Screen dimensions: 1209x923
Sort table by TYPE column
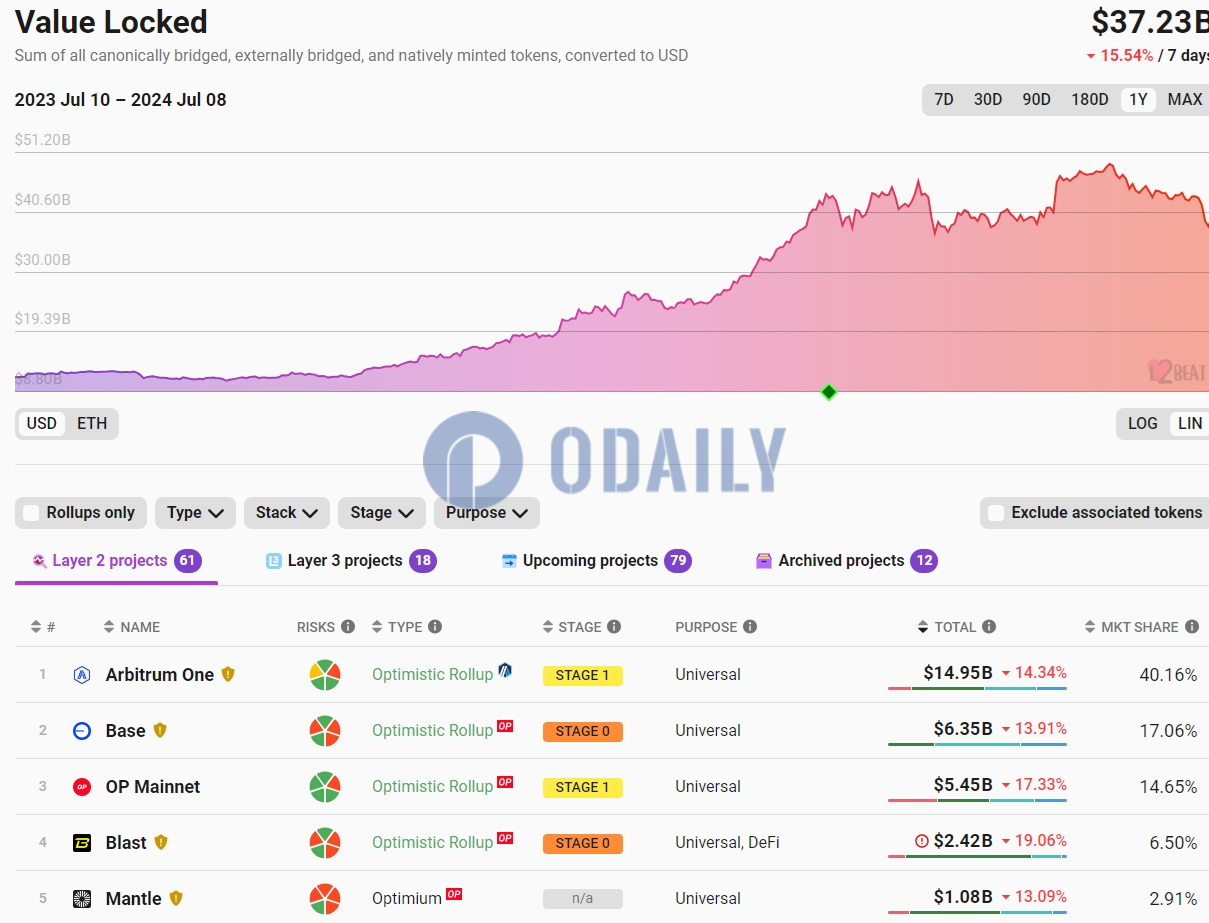pos(397,627)
